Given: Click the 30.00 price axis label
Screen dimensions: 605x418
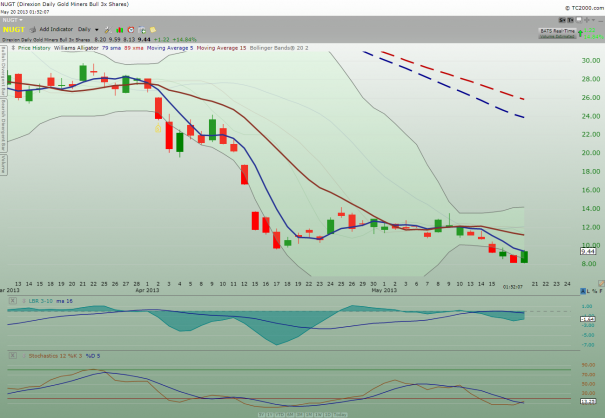Looking at the screenshot, I should coord(591,61).
